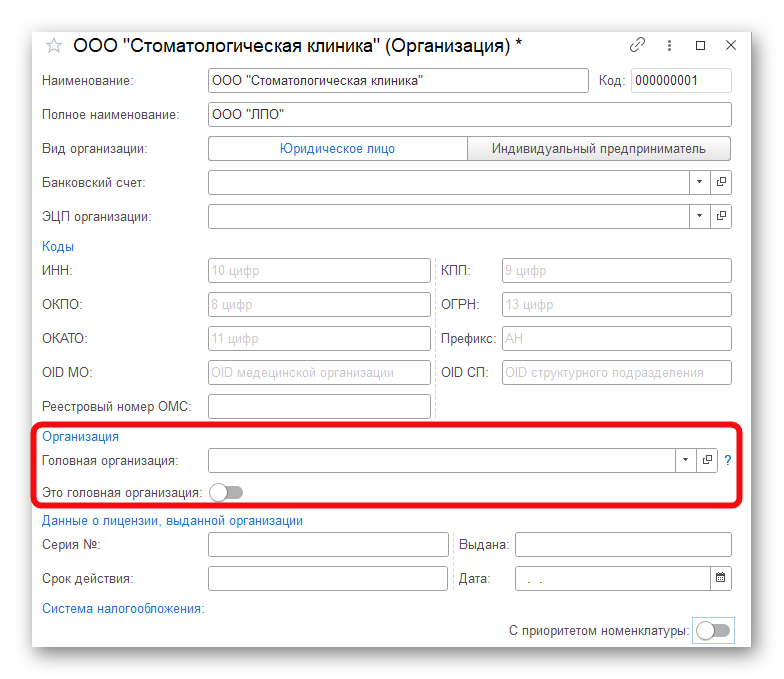The width and height of the screenshot is (784, 679).
Task: Select Юридическое лицо organization type
Action: coord(338,148)
